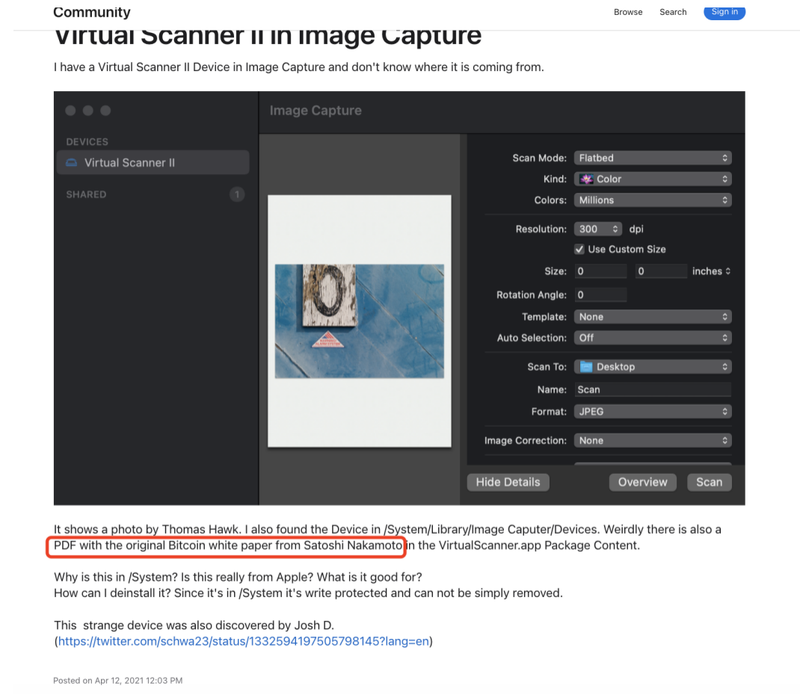Click the Scan button
The height and width of the screenshot is (698, 800).
coord(709,482)
